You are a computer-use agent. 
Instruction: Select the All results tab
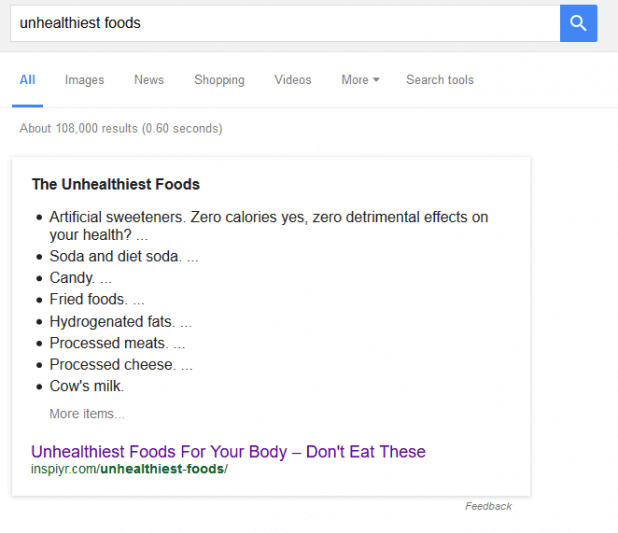pos(28,80)
